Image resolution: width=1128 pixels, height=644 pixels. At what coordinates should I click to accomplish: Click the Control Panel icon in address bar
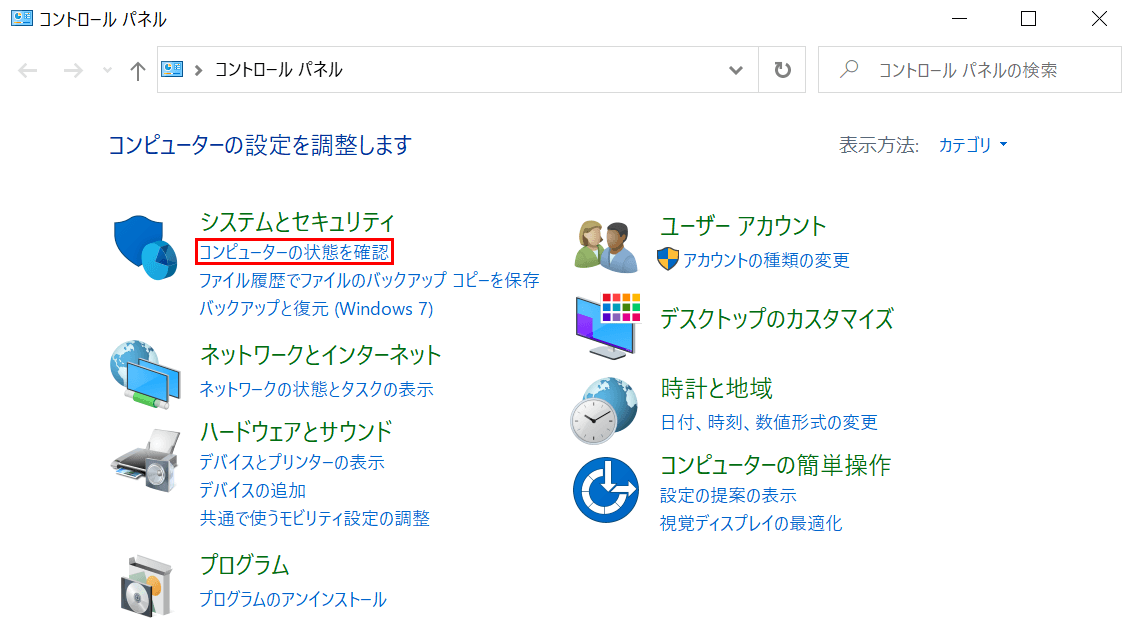(172, 69)
